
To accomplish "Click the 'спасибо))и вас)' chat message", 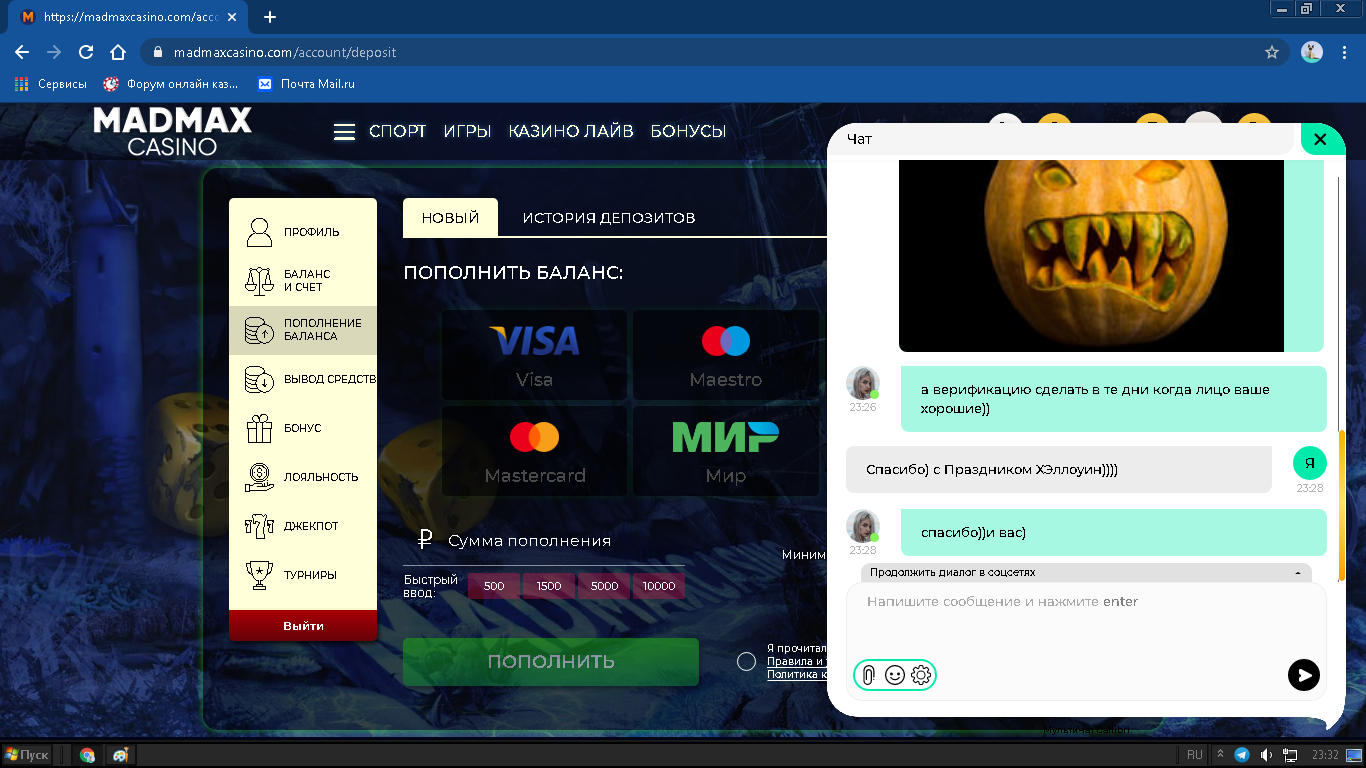I will pos(1114,533).
